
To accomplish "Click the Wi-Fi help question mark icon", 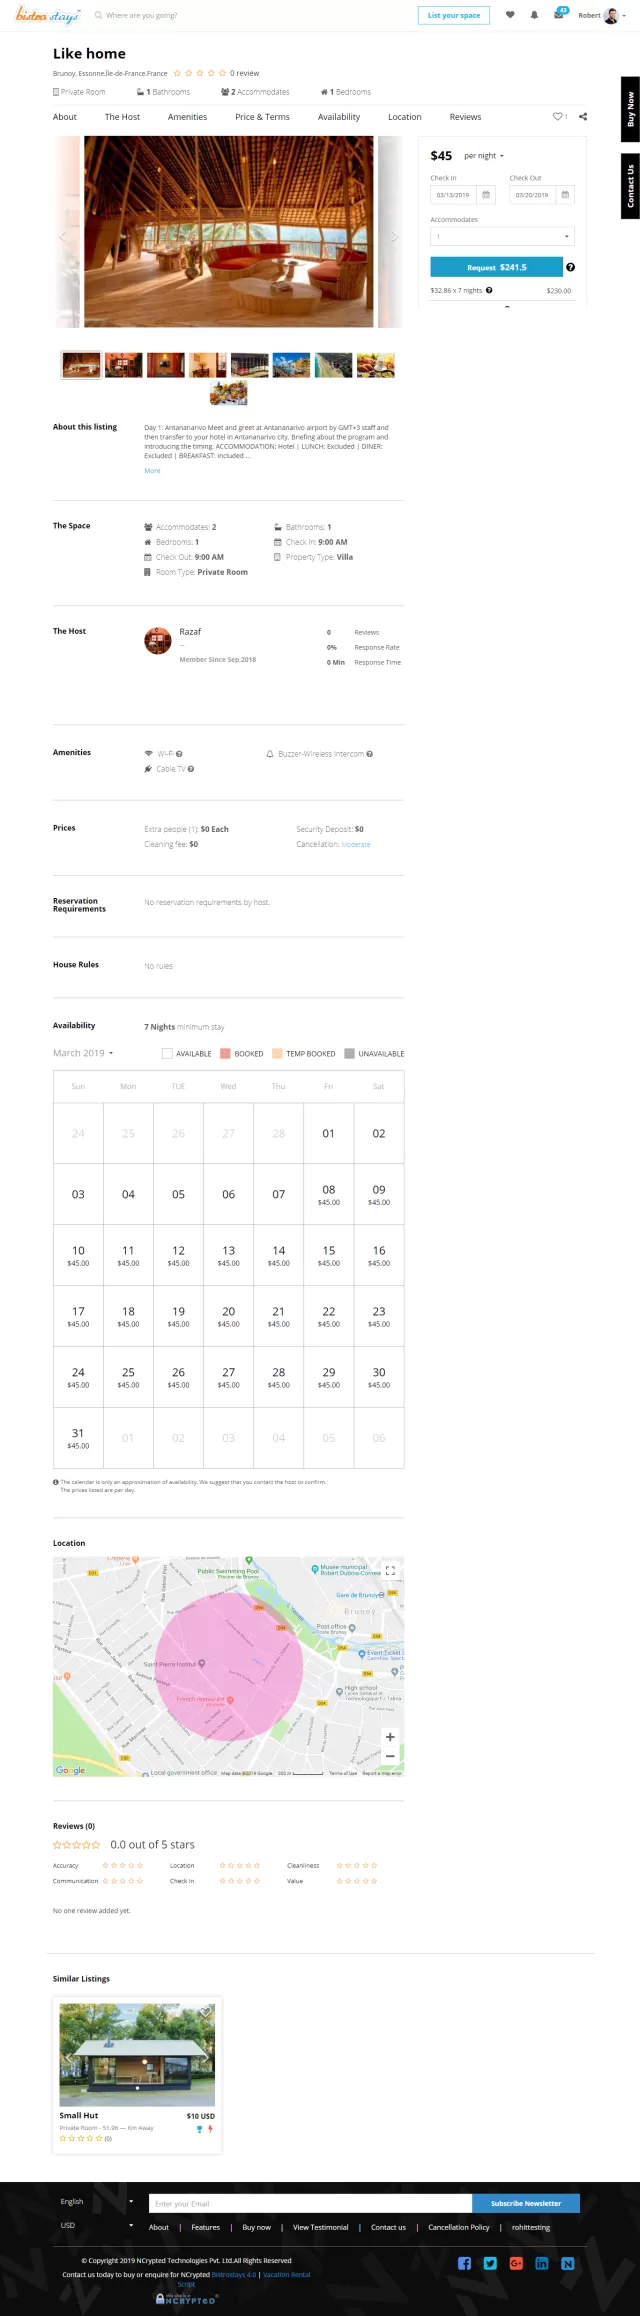I will 179,754.
